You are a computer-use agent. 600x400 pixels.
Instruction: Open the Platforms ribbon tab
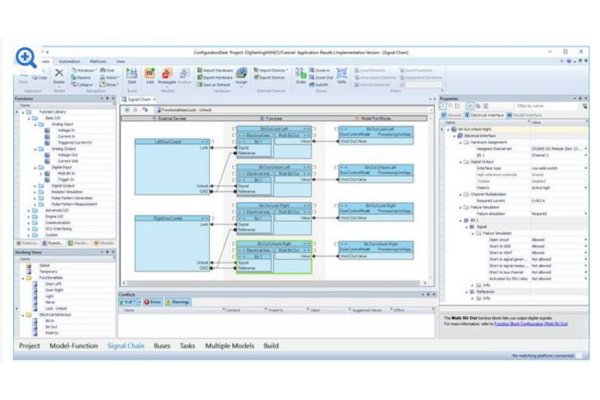(x=98, y=61)
